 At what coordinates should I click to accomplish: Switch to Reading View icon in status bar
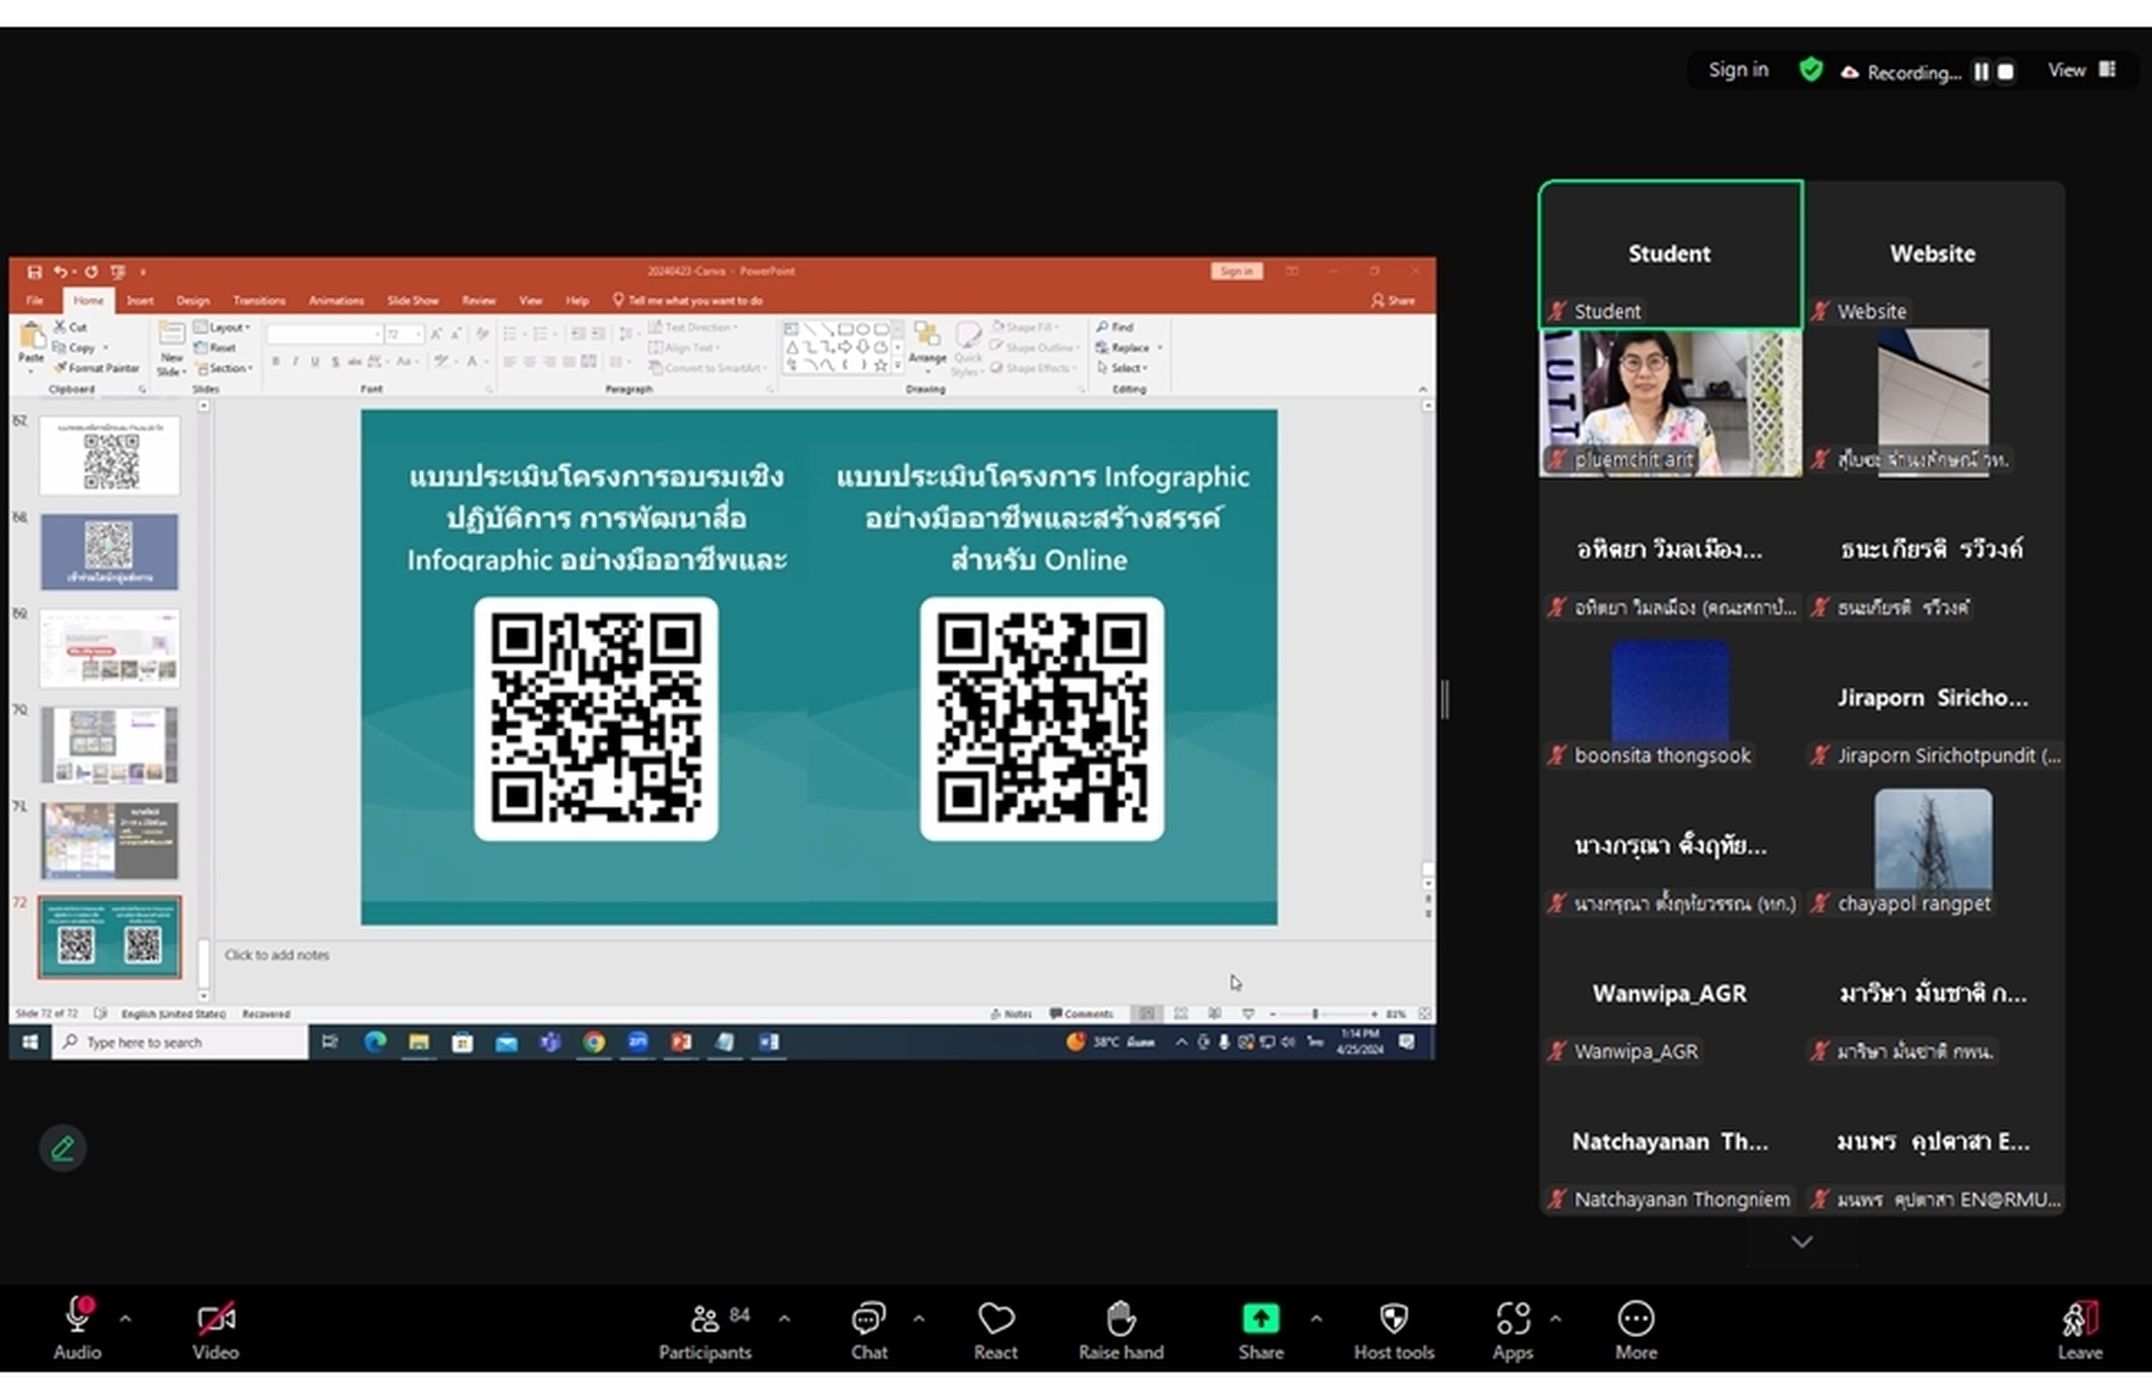(1214, 1013)
